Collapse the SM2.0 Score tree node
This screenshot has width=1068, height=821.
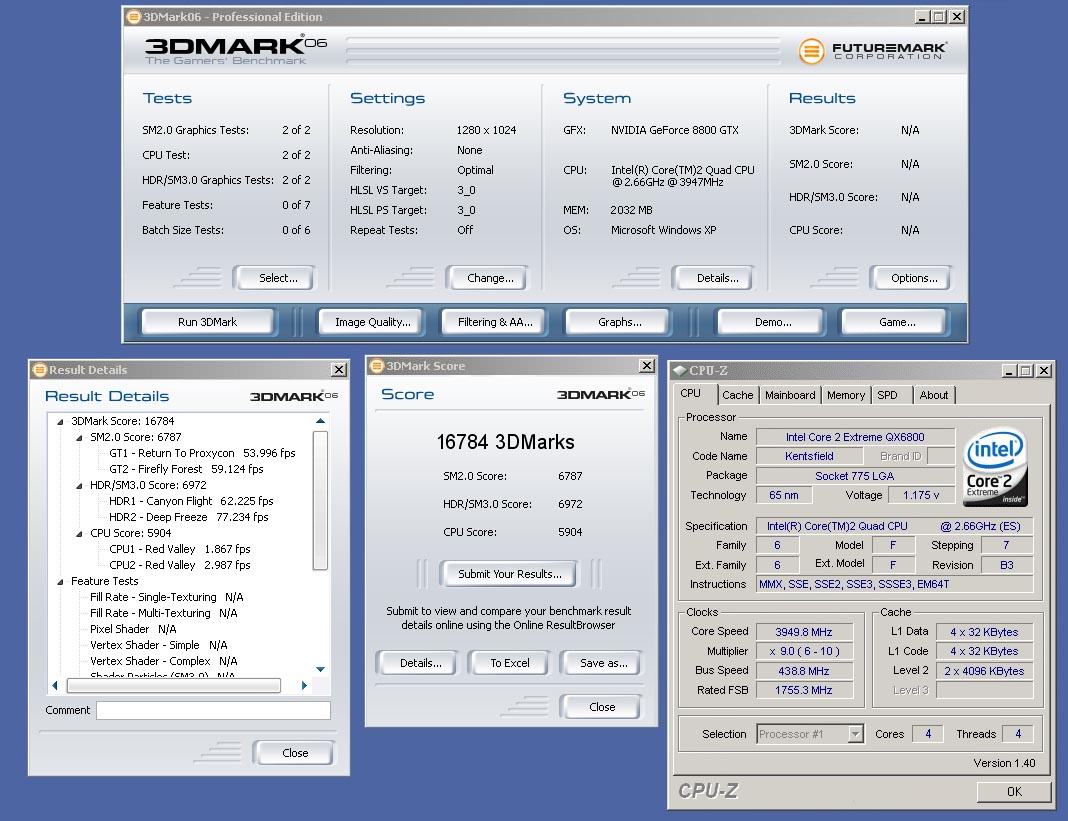(x=79, y=437)
